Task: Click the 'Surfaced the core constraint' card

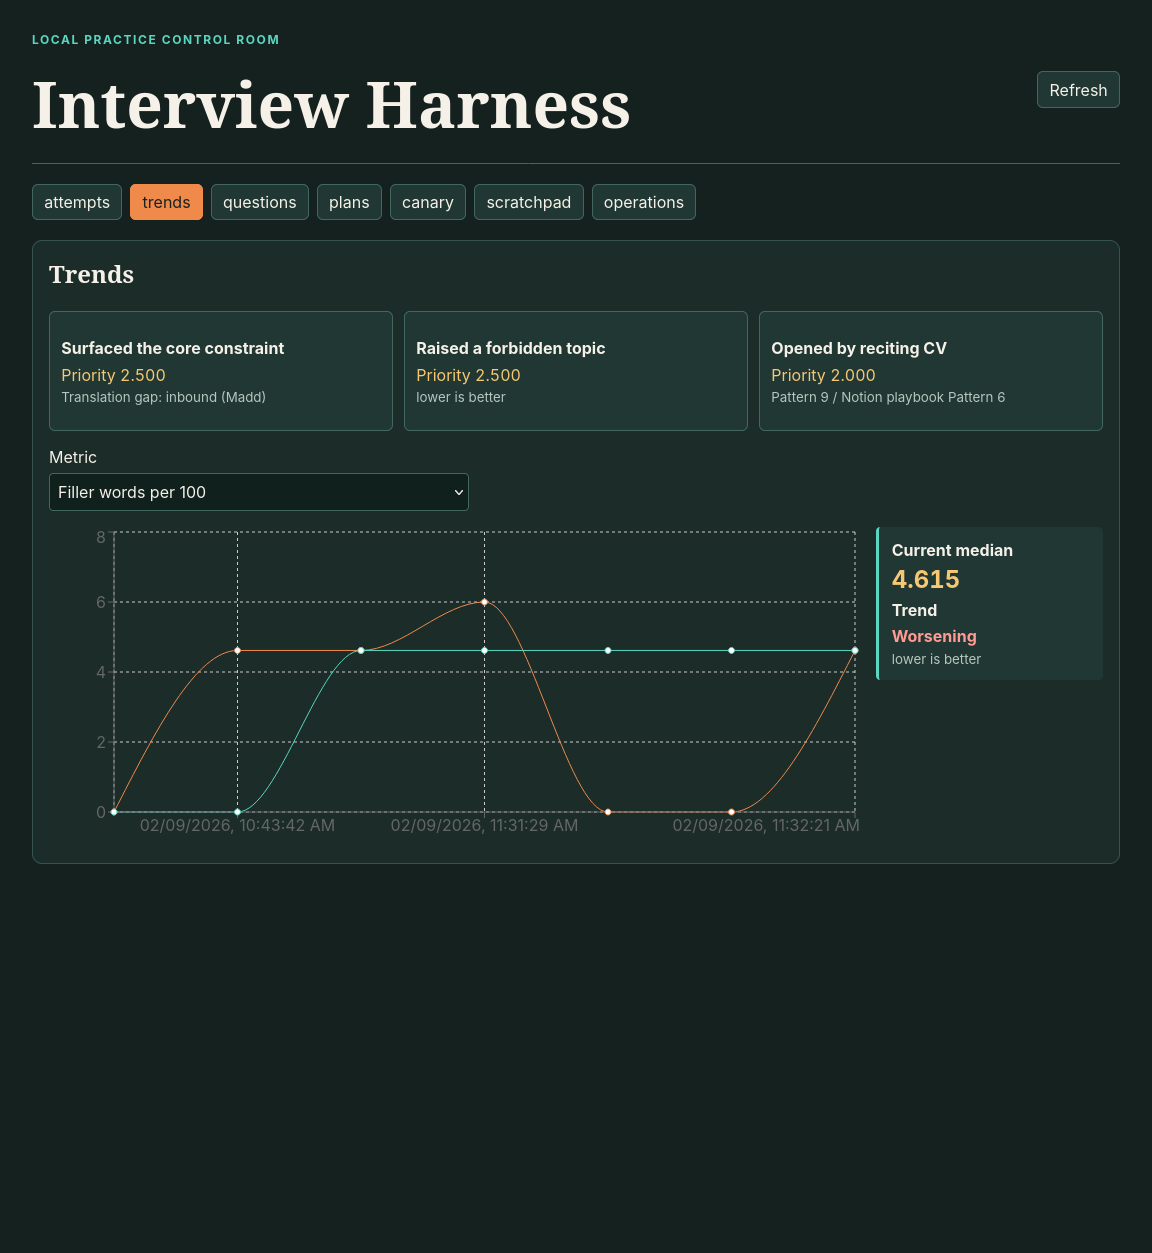Action: pyautogui.click(x=221, y=371)
